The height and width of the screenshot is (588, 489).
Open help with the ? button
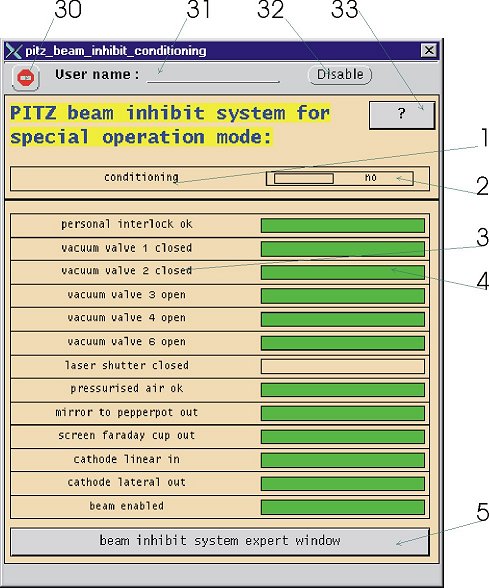(402, 115)
